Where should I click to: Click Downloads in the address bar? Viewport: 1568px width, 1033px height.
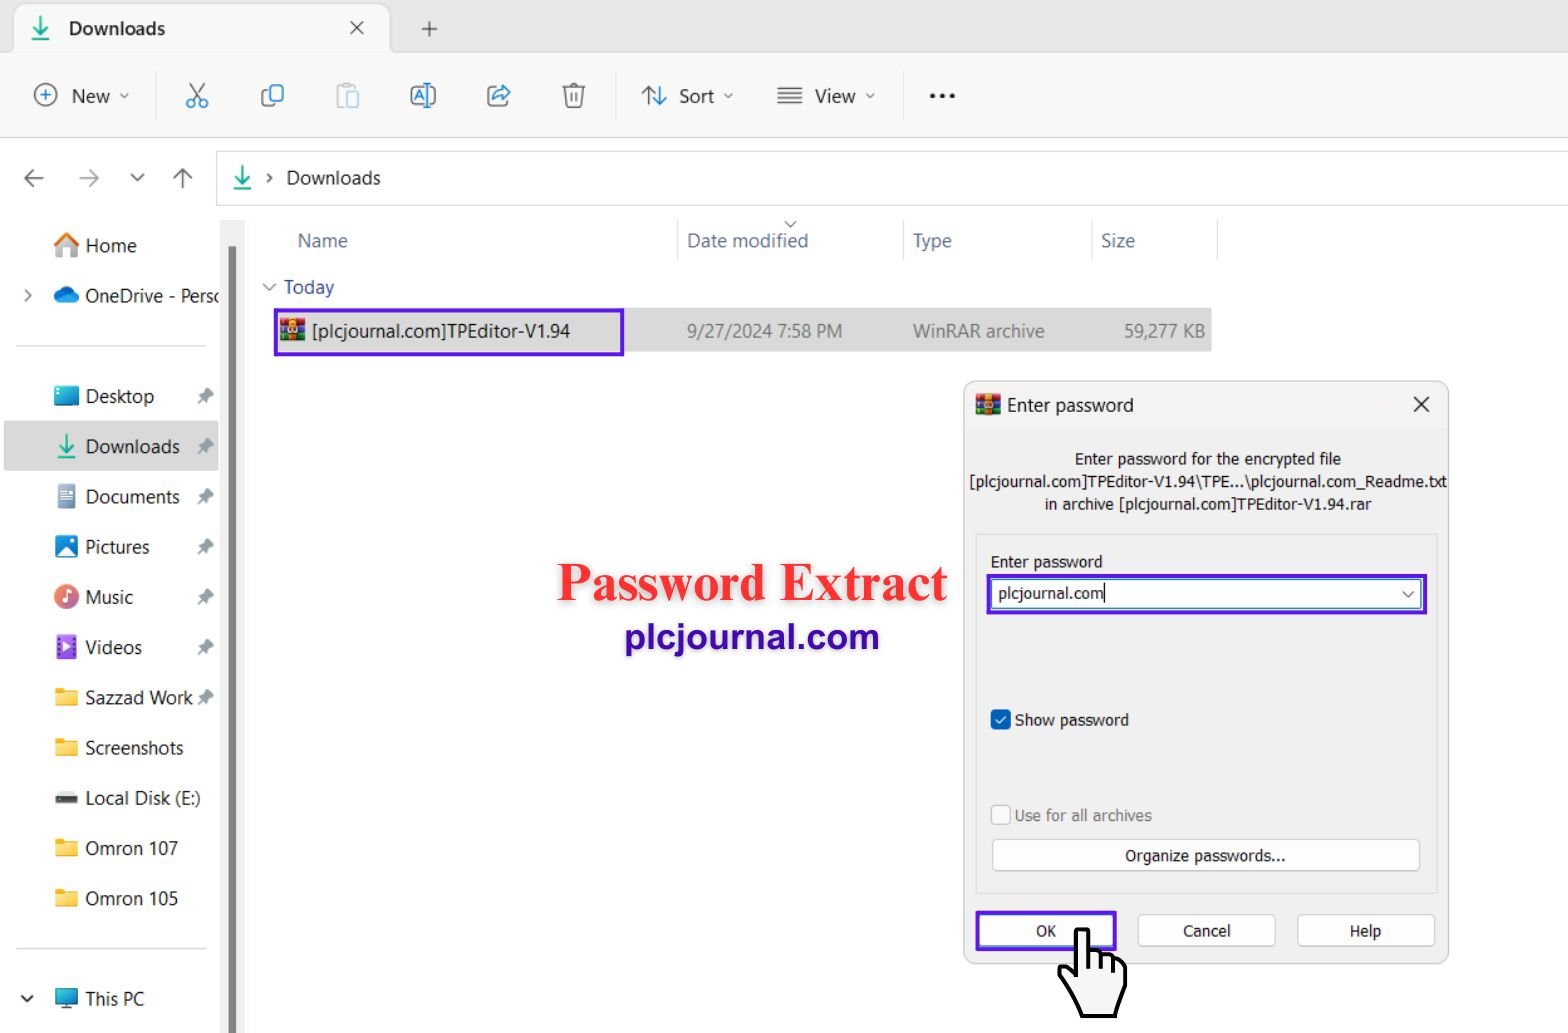(x=333, y=178)
